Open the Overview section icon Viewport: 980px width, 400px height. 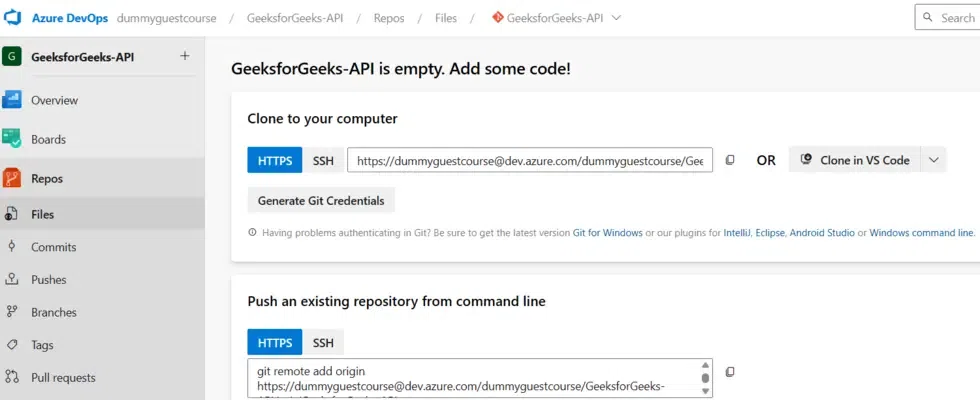[x=12, y=100]
